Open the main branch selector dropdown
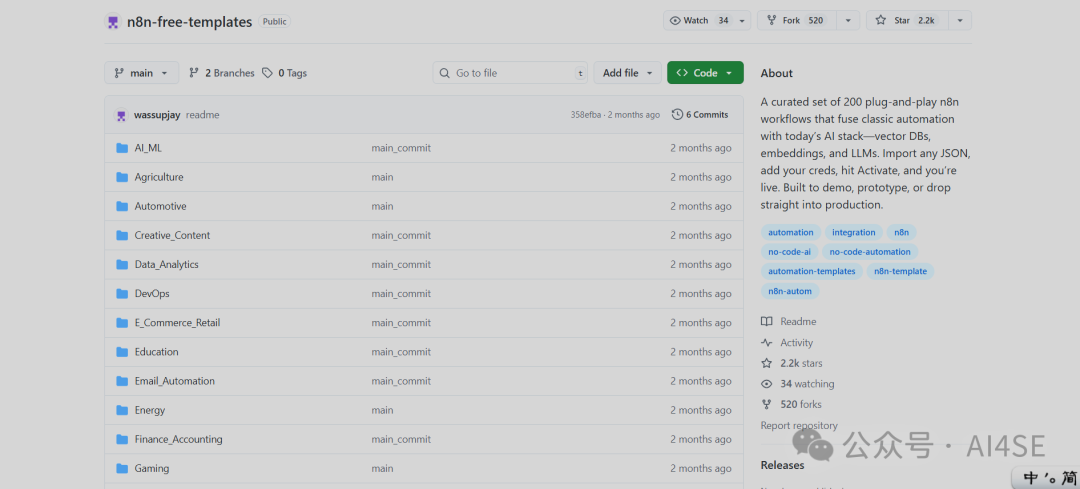This screenshot has width=1080, height=489. 142,73
